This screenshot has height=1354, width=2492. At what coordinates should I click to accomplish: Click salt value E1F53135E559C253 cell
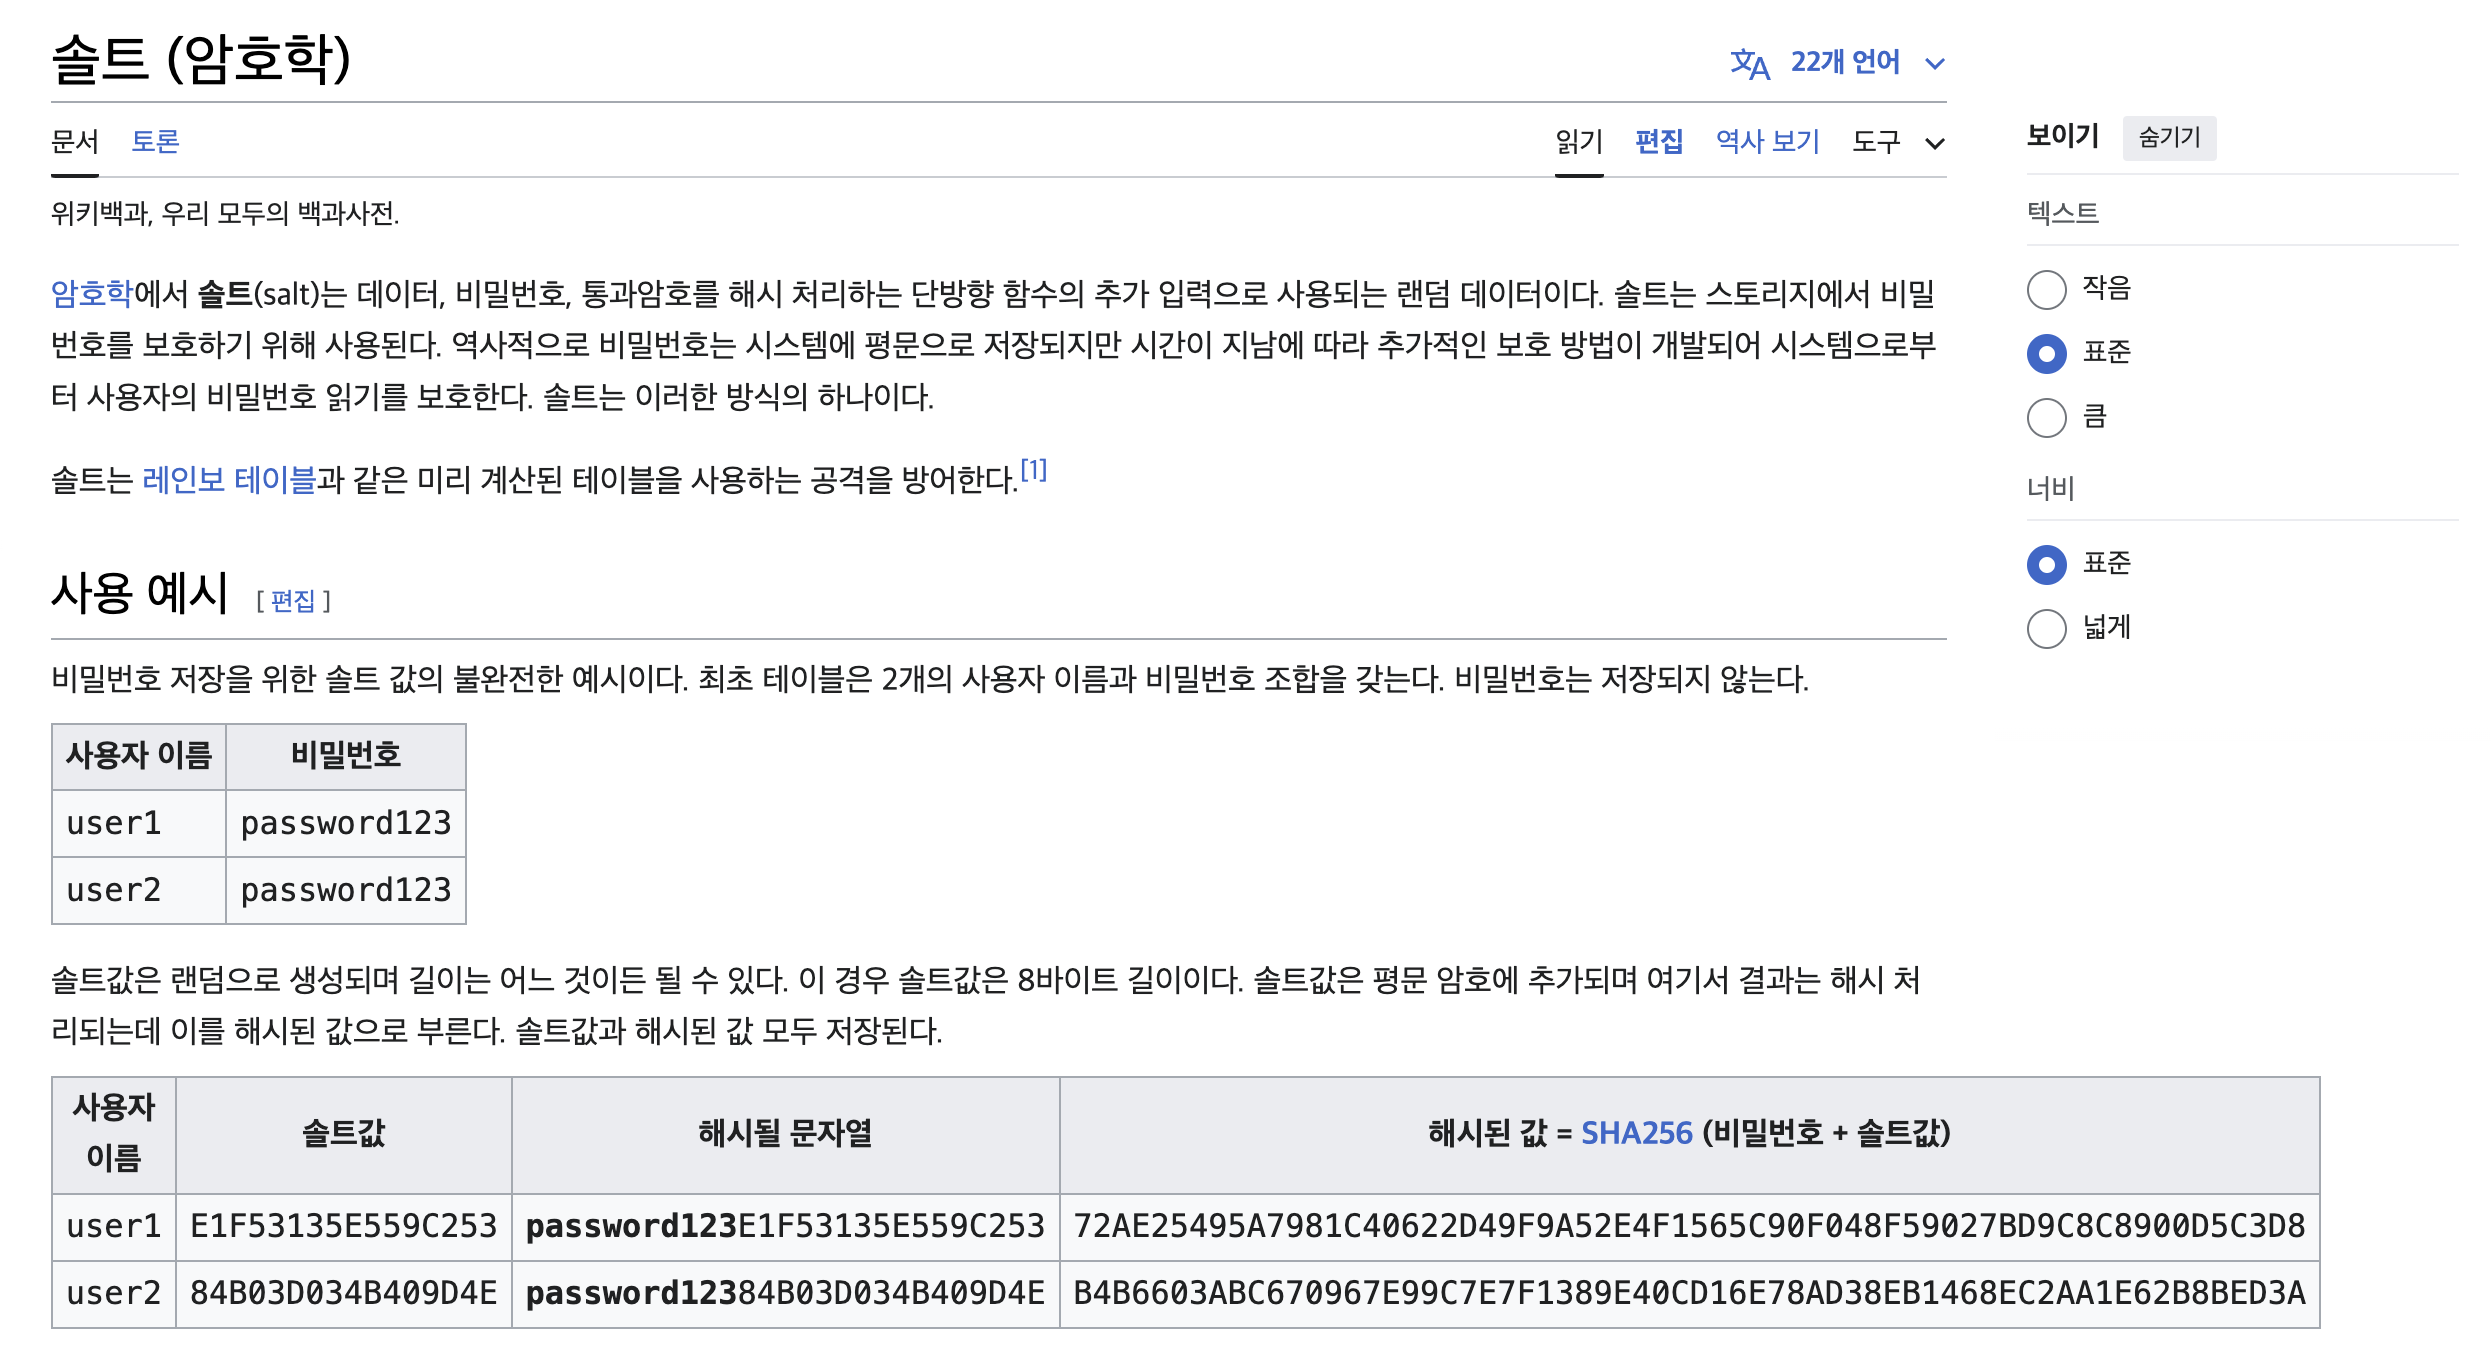point(344,1226)
